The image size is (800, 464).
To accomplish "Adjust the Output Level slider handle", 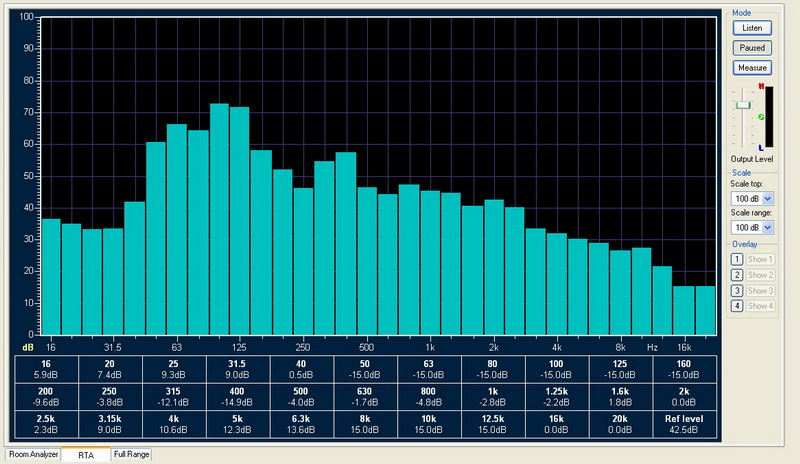I will [743, 105].
